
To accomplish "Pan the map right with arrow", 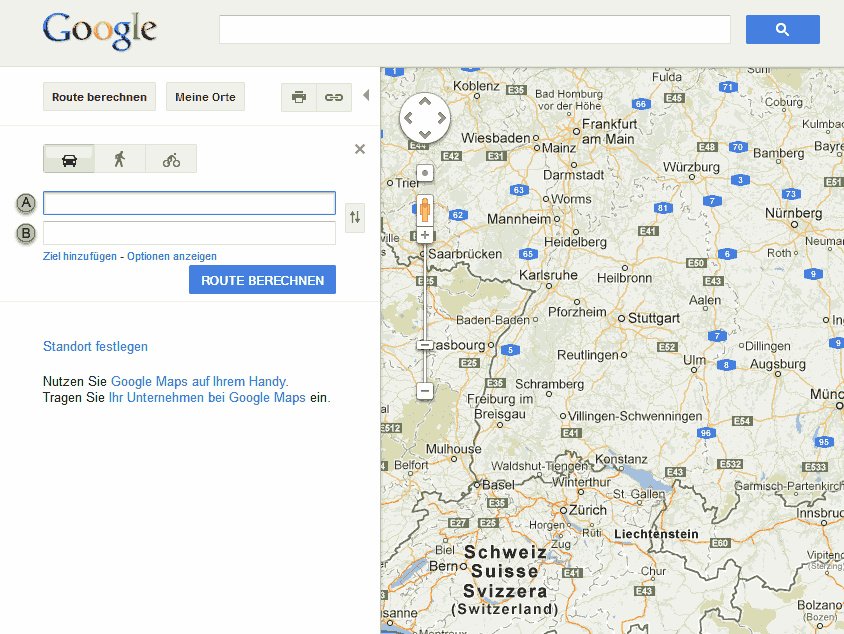I will tap(442, 118).
